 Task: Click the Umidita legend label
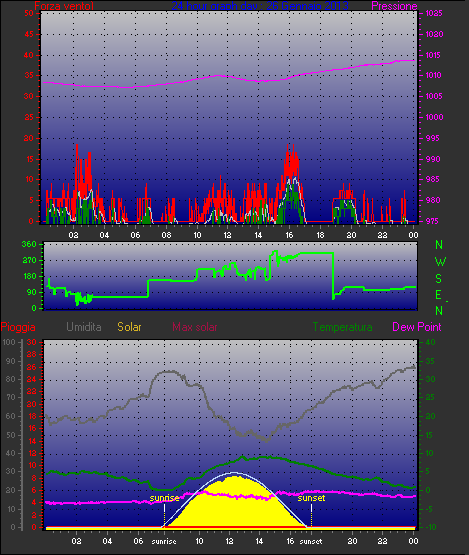(x=84, y=327)
